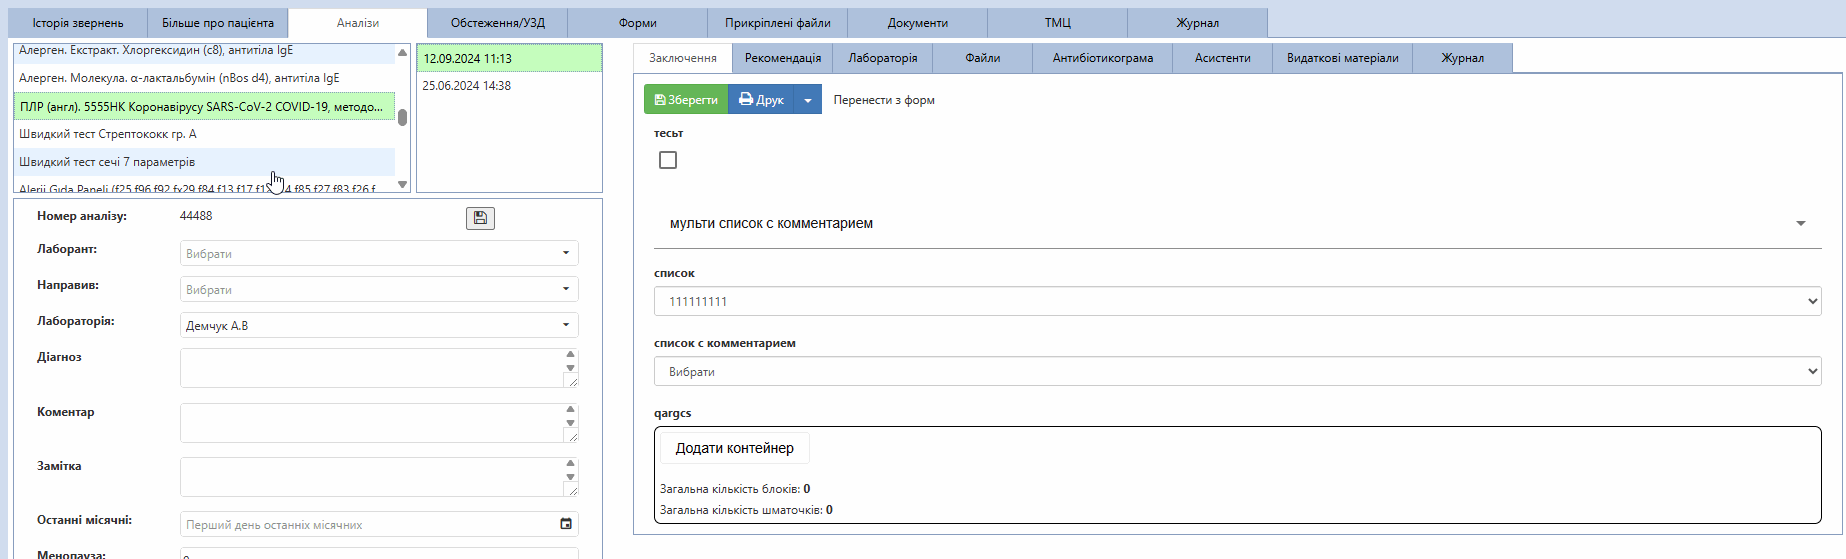Switch to Рекомендація sub-tab
Viewport: 1846px width, 559px height.
pyautogui.click(x=783, y=58)
